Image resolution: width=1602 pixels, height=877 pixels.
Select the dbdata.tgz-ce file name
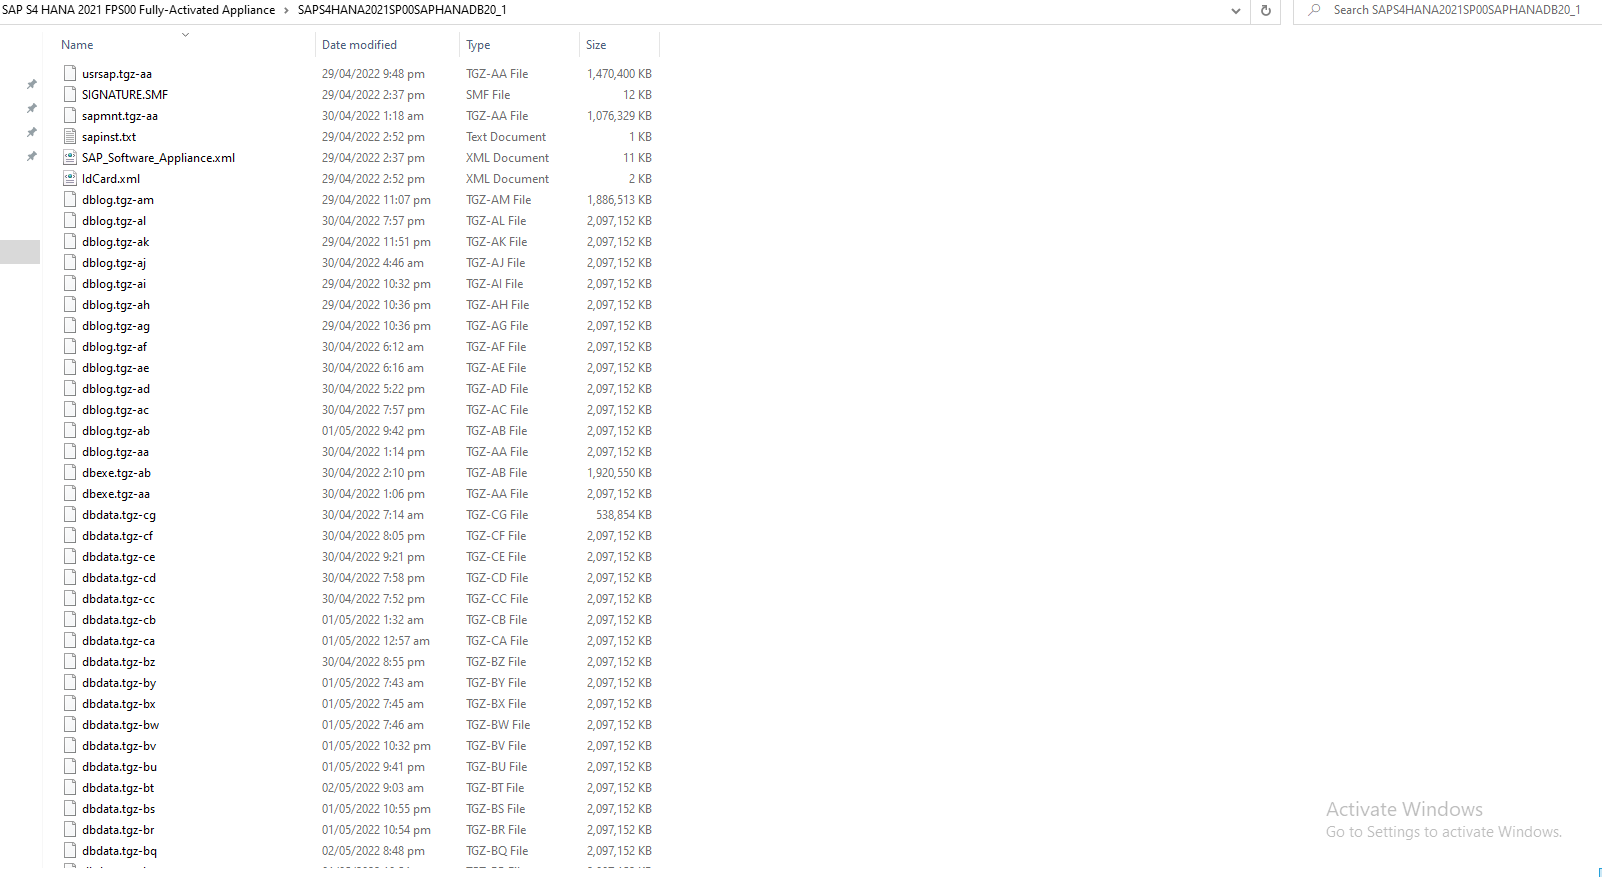[119, 557]
